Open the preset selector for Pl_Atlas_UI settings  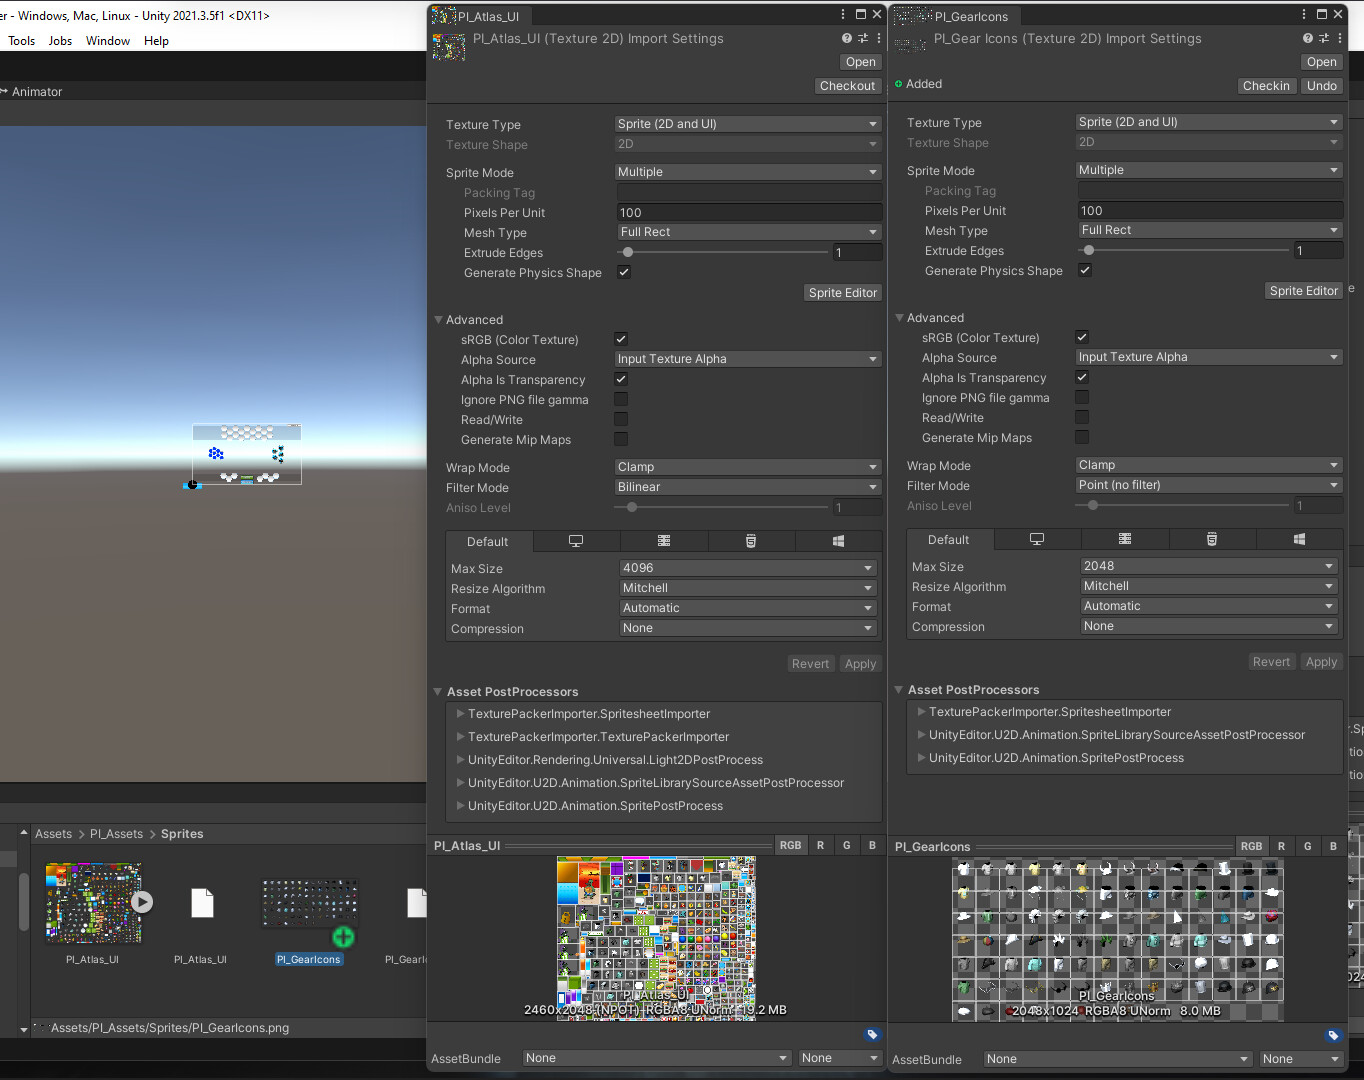click(x=862, y=38)
